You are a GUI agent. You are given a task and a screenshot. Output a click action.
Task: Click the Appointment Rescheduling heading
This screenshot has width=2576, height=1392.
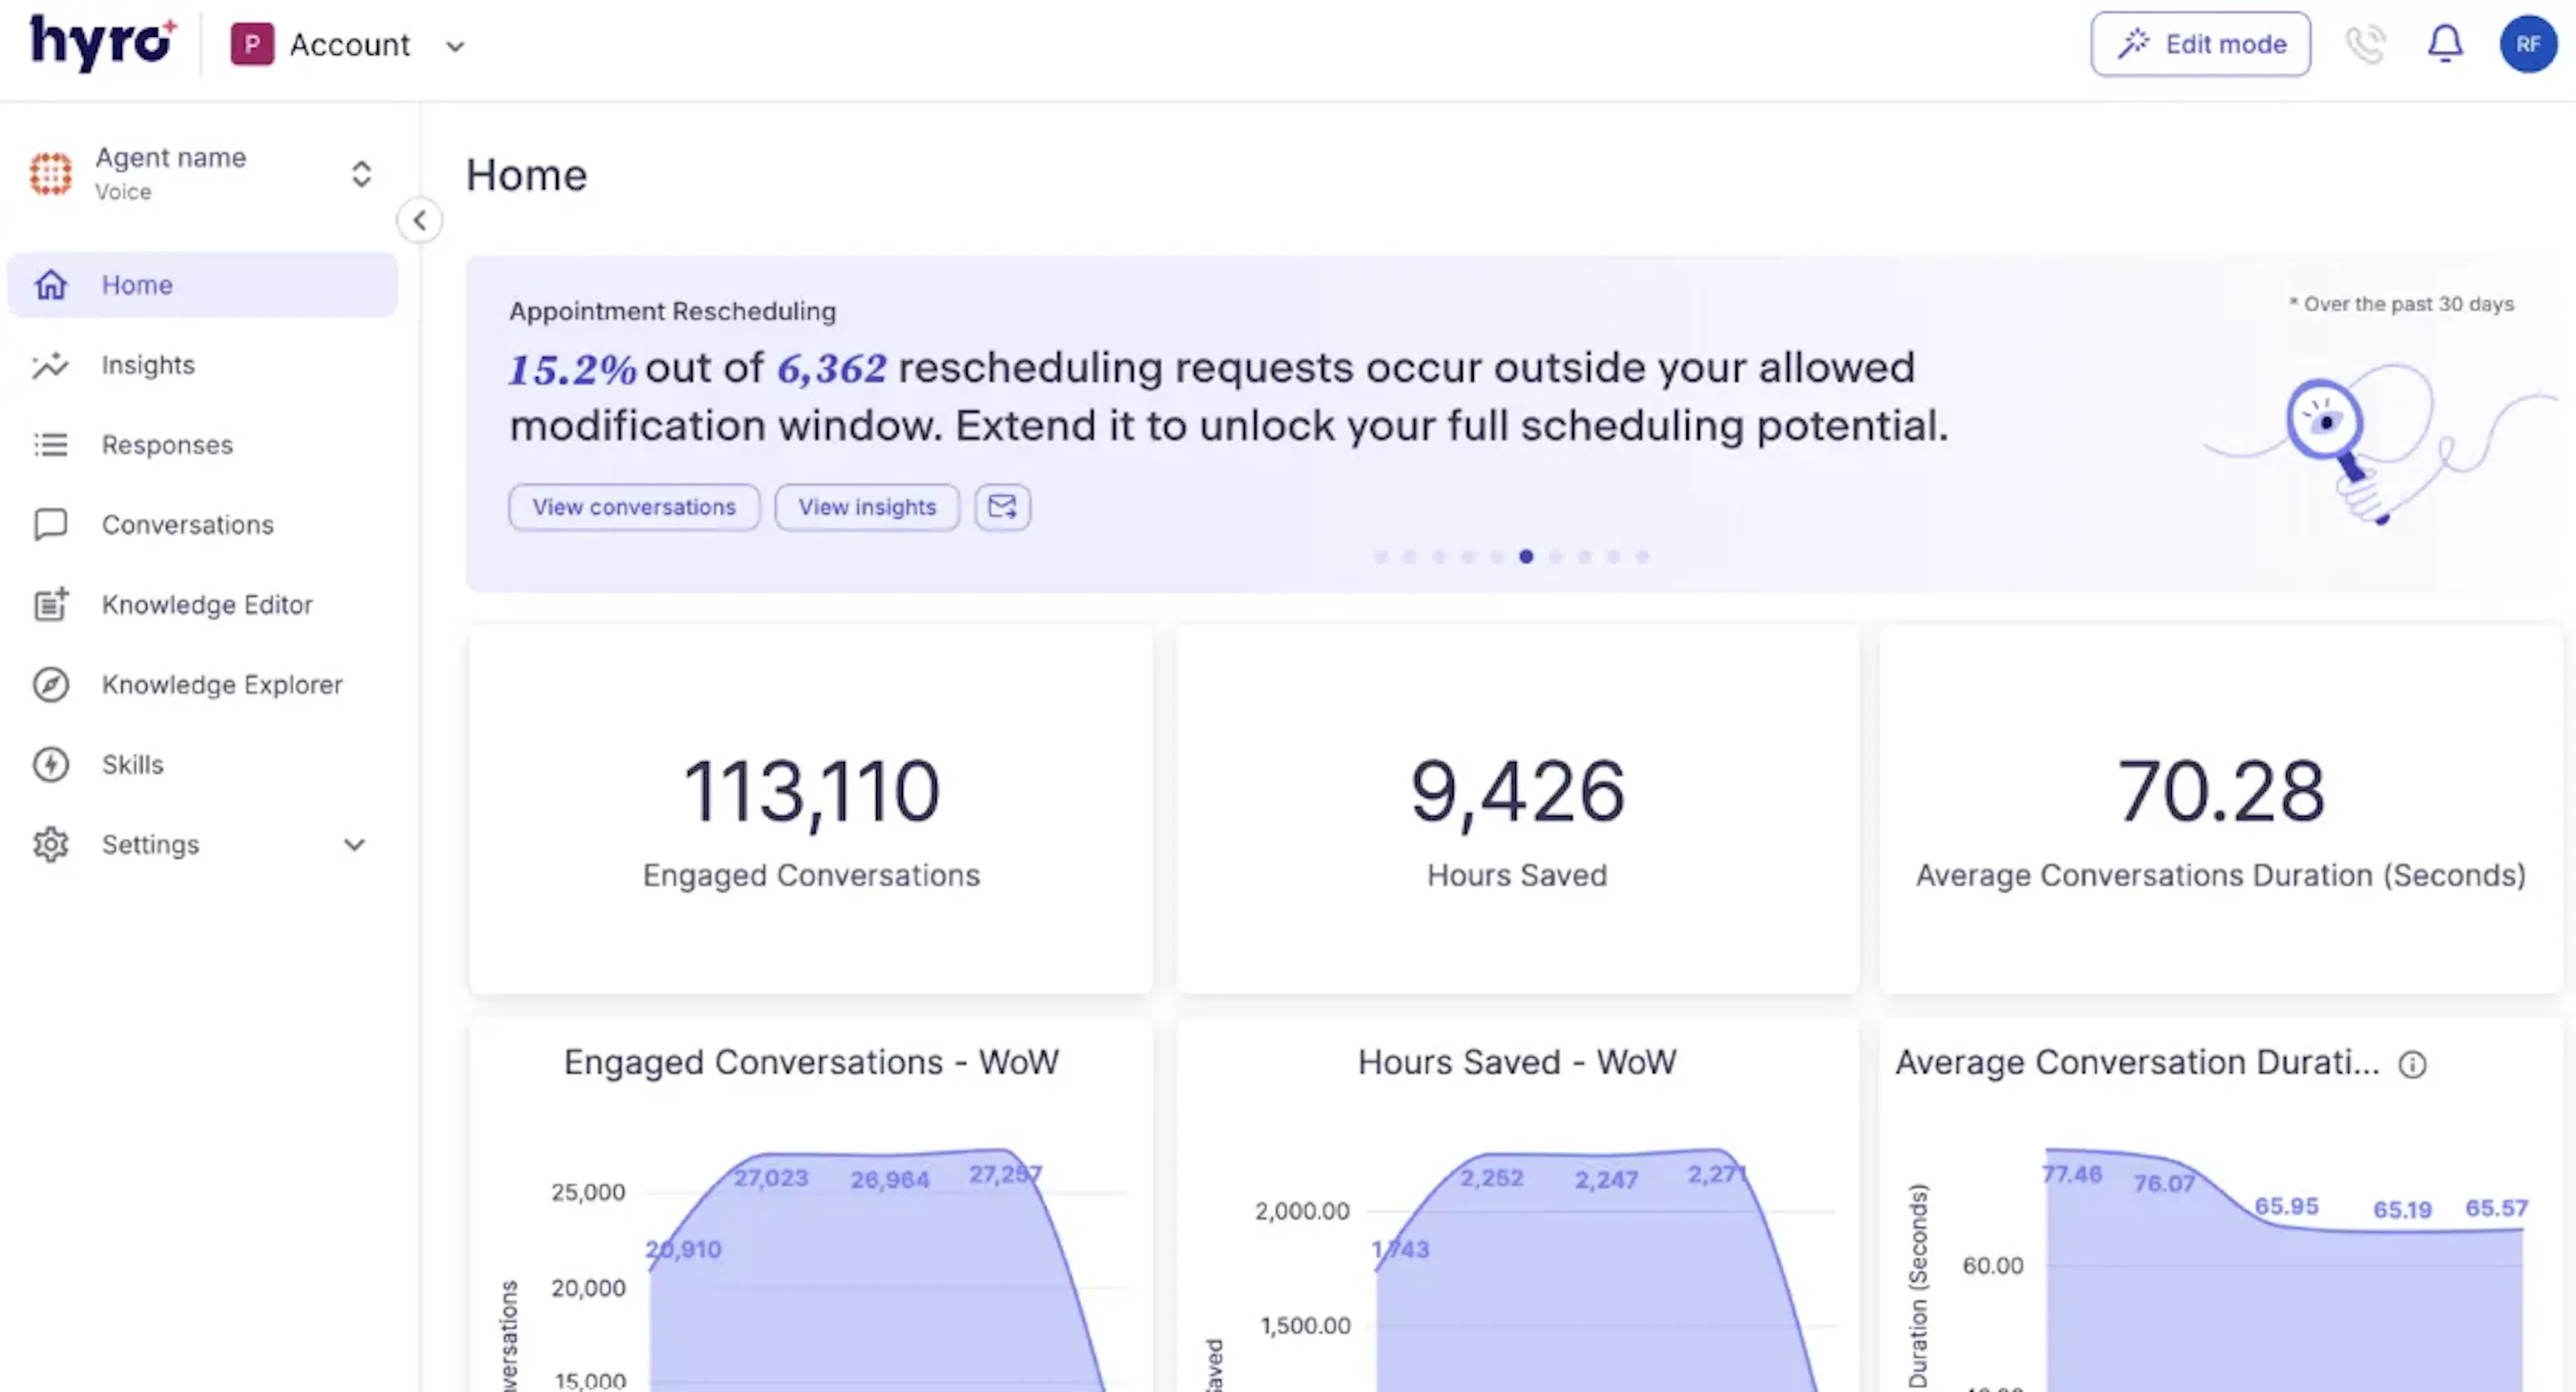672,311
